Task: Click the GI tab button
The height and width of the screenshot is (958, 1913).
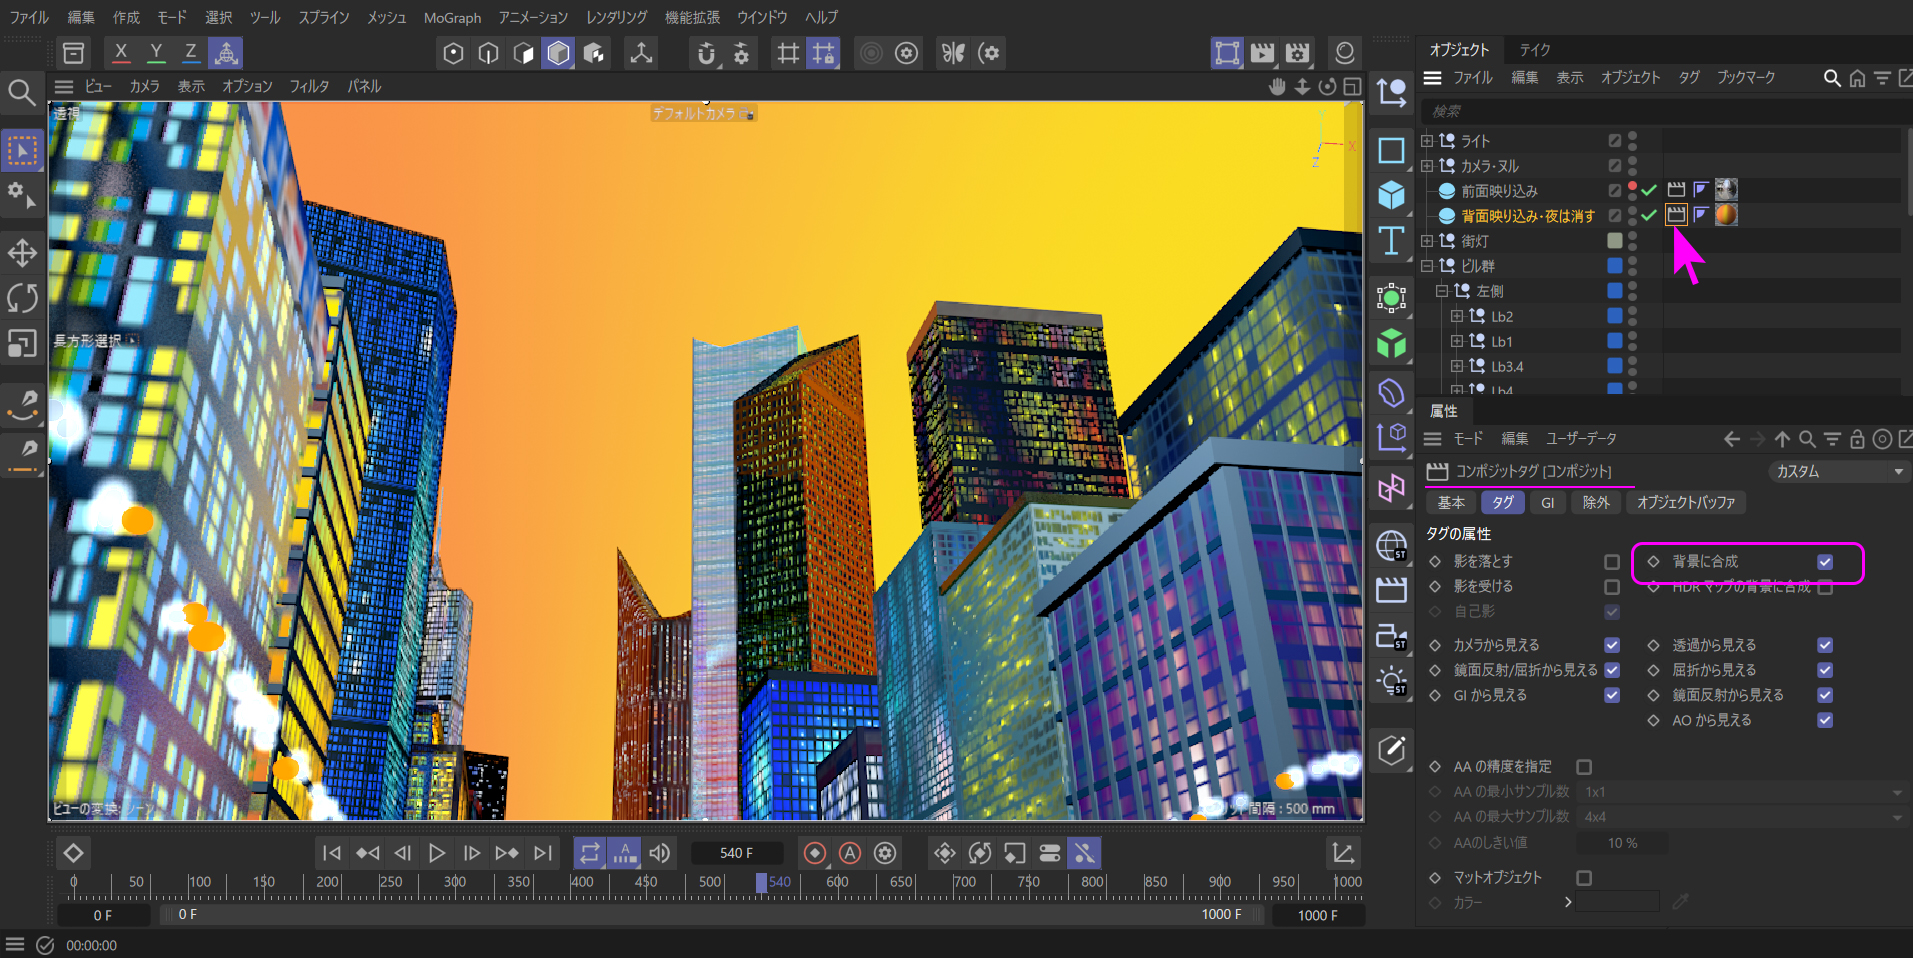Action: [1547, 503]
